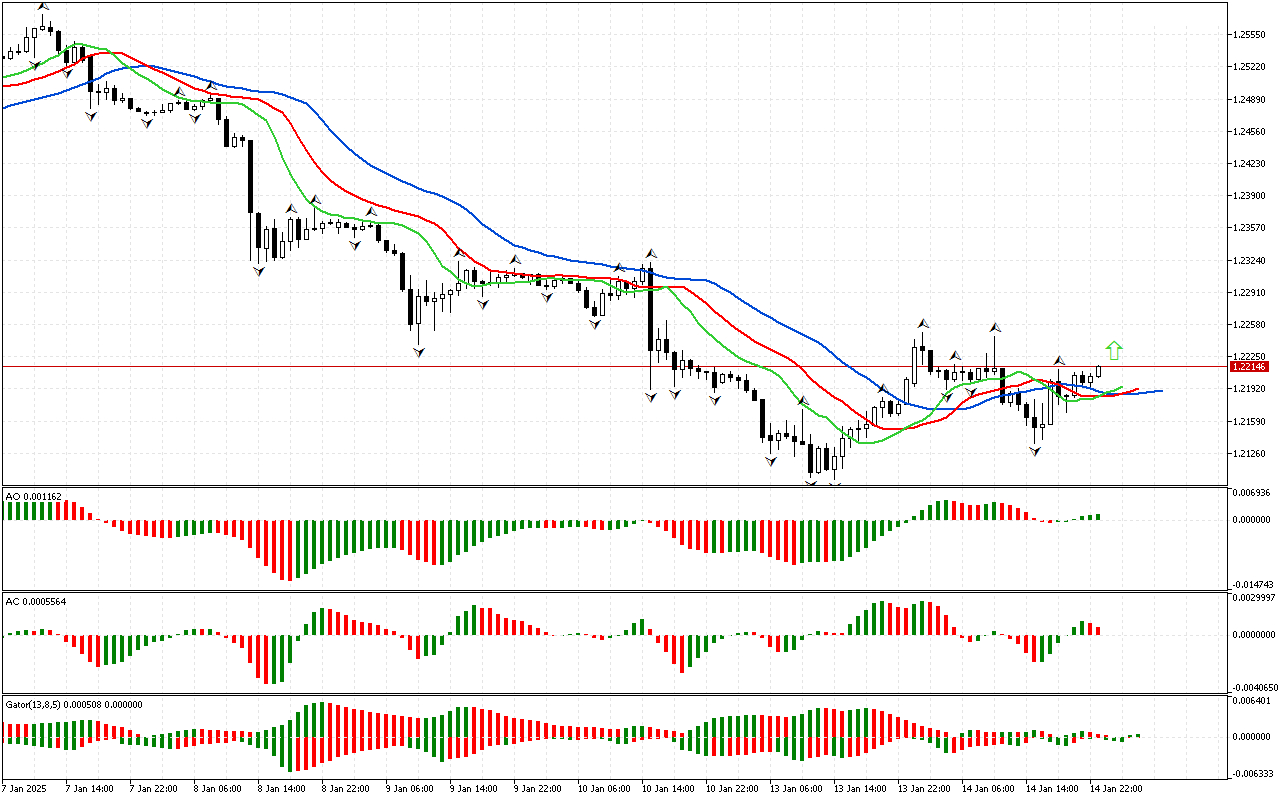
Task: Click the AO 0.001162 indicator label
Action: tap(33, 496)
